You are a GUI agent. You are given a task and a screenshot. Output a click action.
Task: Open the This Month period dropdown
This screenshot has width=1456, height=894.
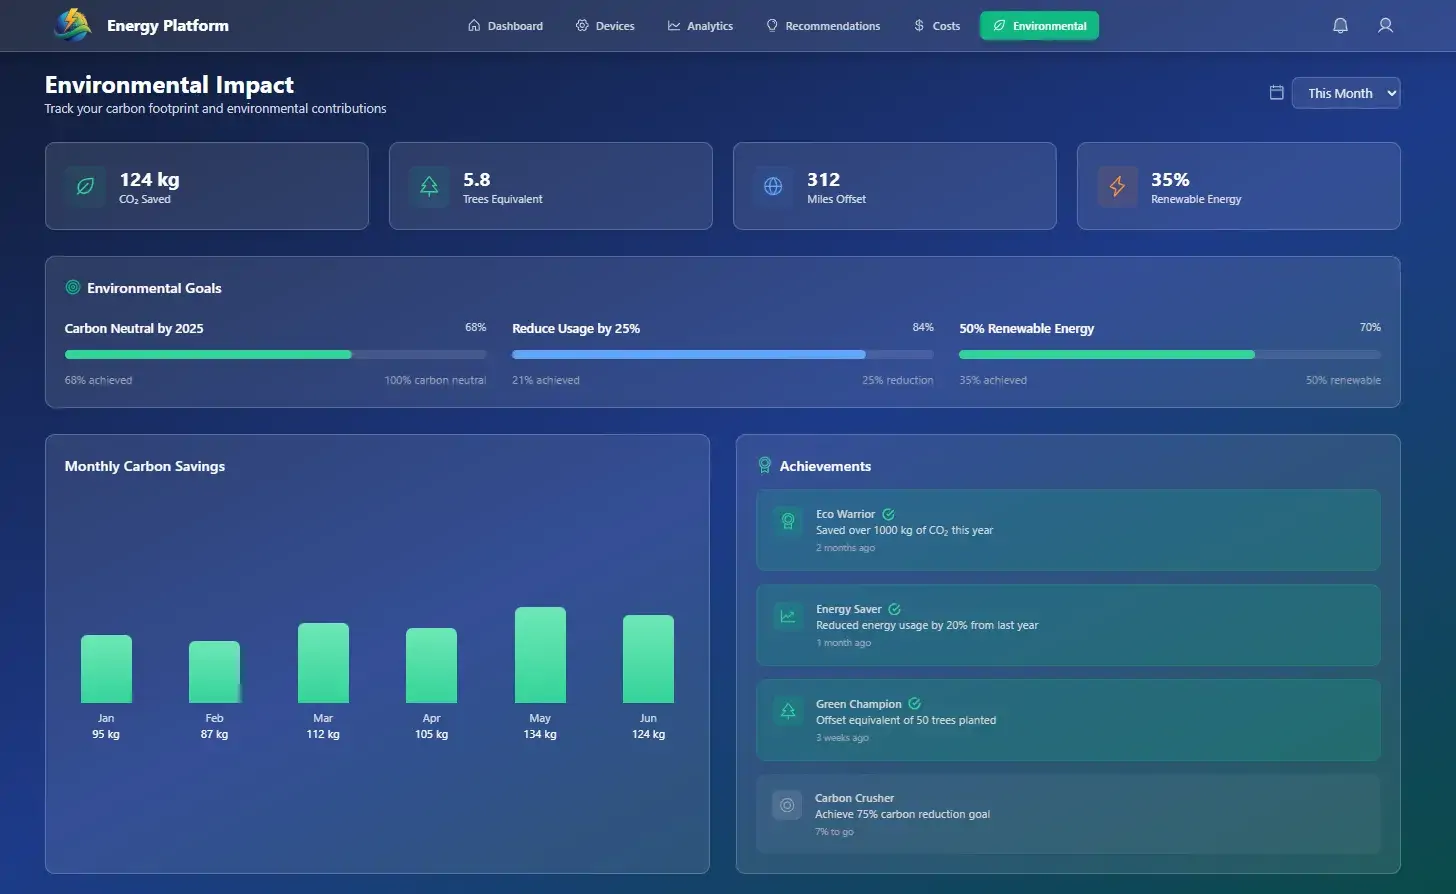pos(1345,93)
